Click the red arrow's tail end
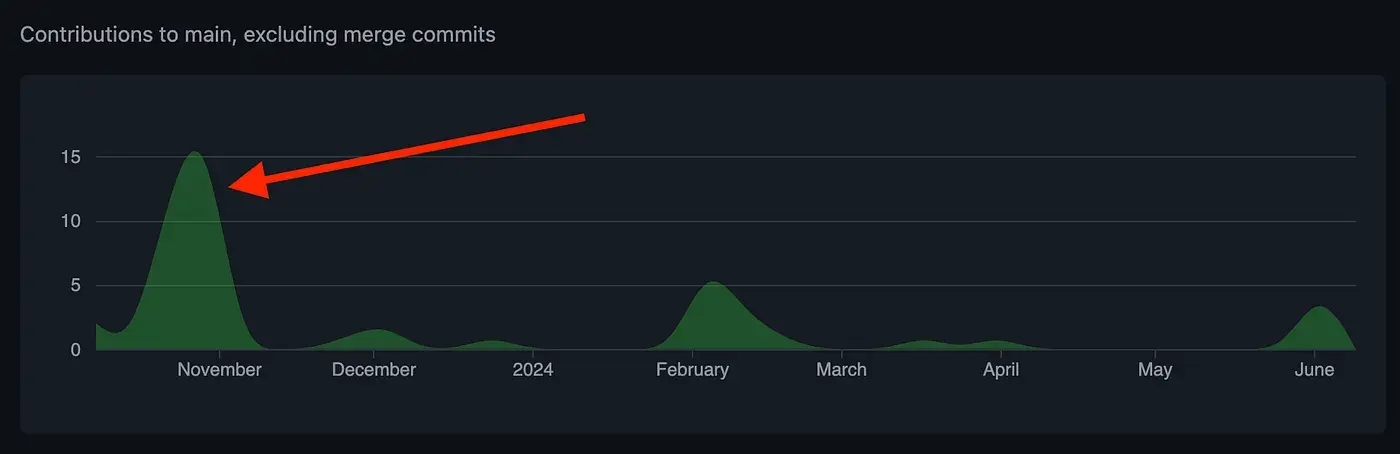The width and height of the screenshot is (1400, 454). pyautogui.click(x=581, y=118)
